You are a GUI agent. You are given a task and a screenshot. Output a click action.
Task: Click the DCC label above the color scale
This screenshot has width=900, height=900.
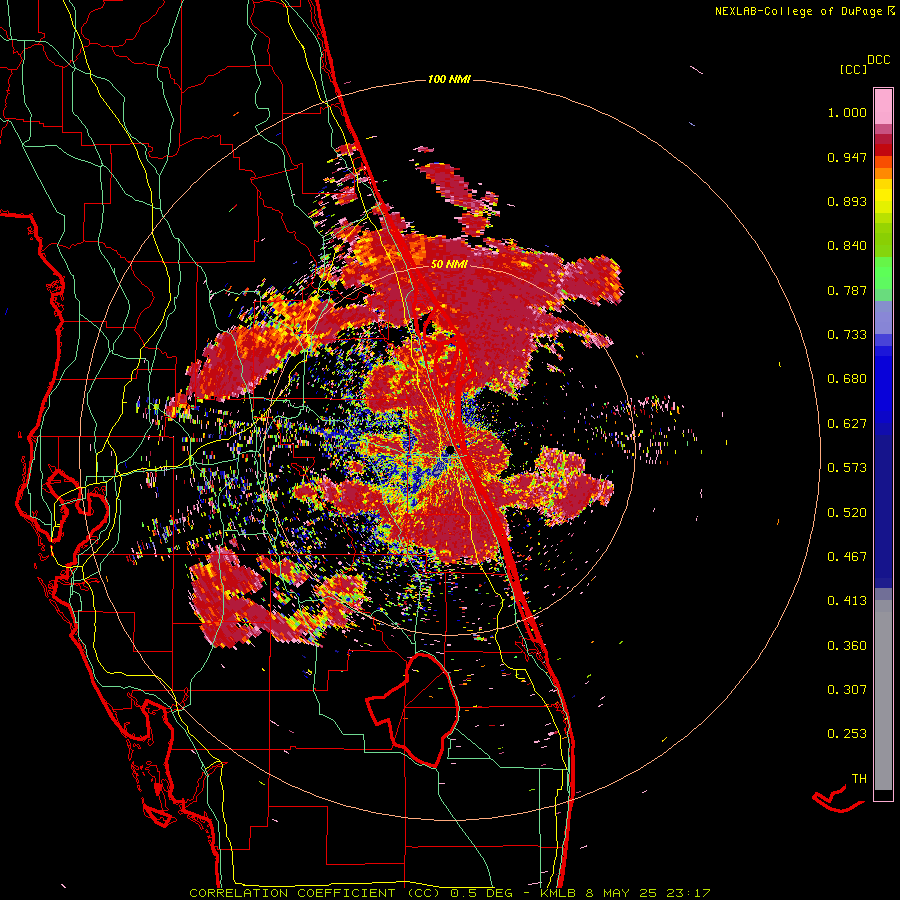click(878, 60)
